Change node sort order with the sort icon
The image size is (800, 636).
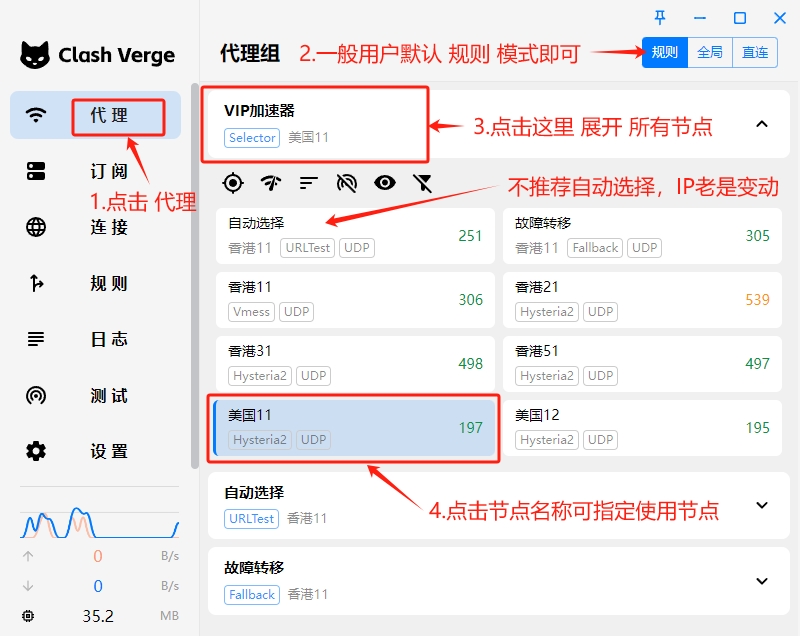coord(309,183)
